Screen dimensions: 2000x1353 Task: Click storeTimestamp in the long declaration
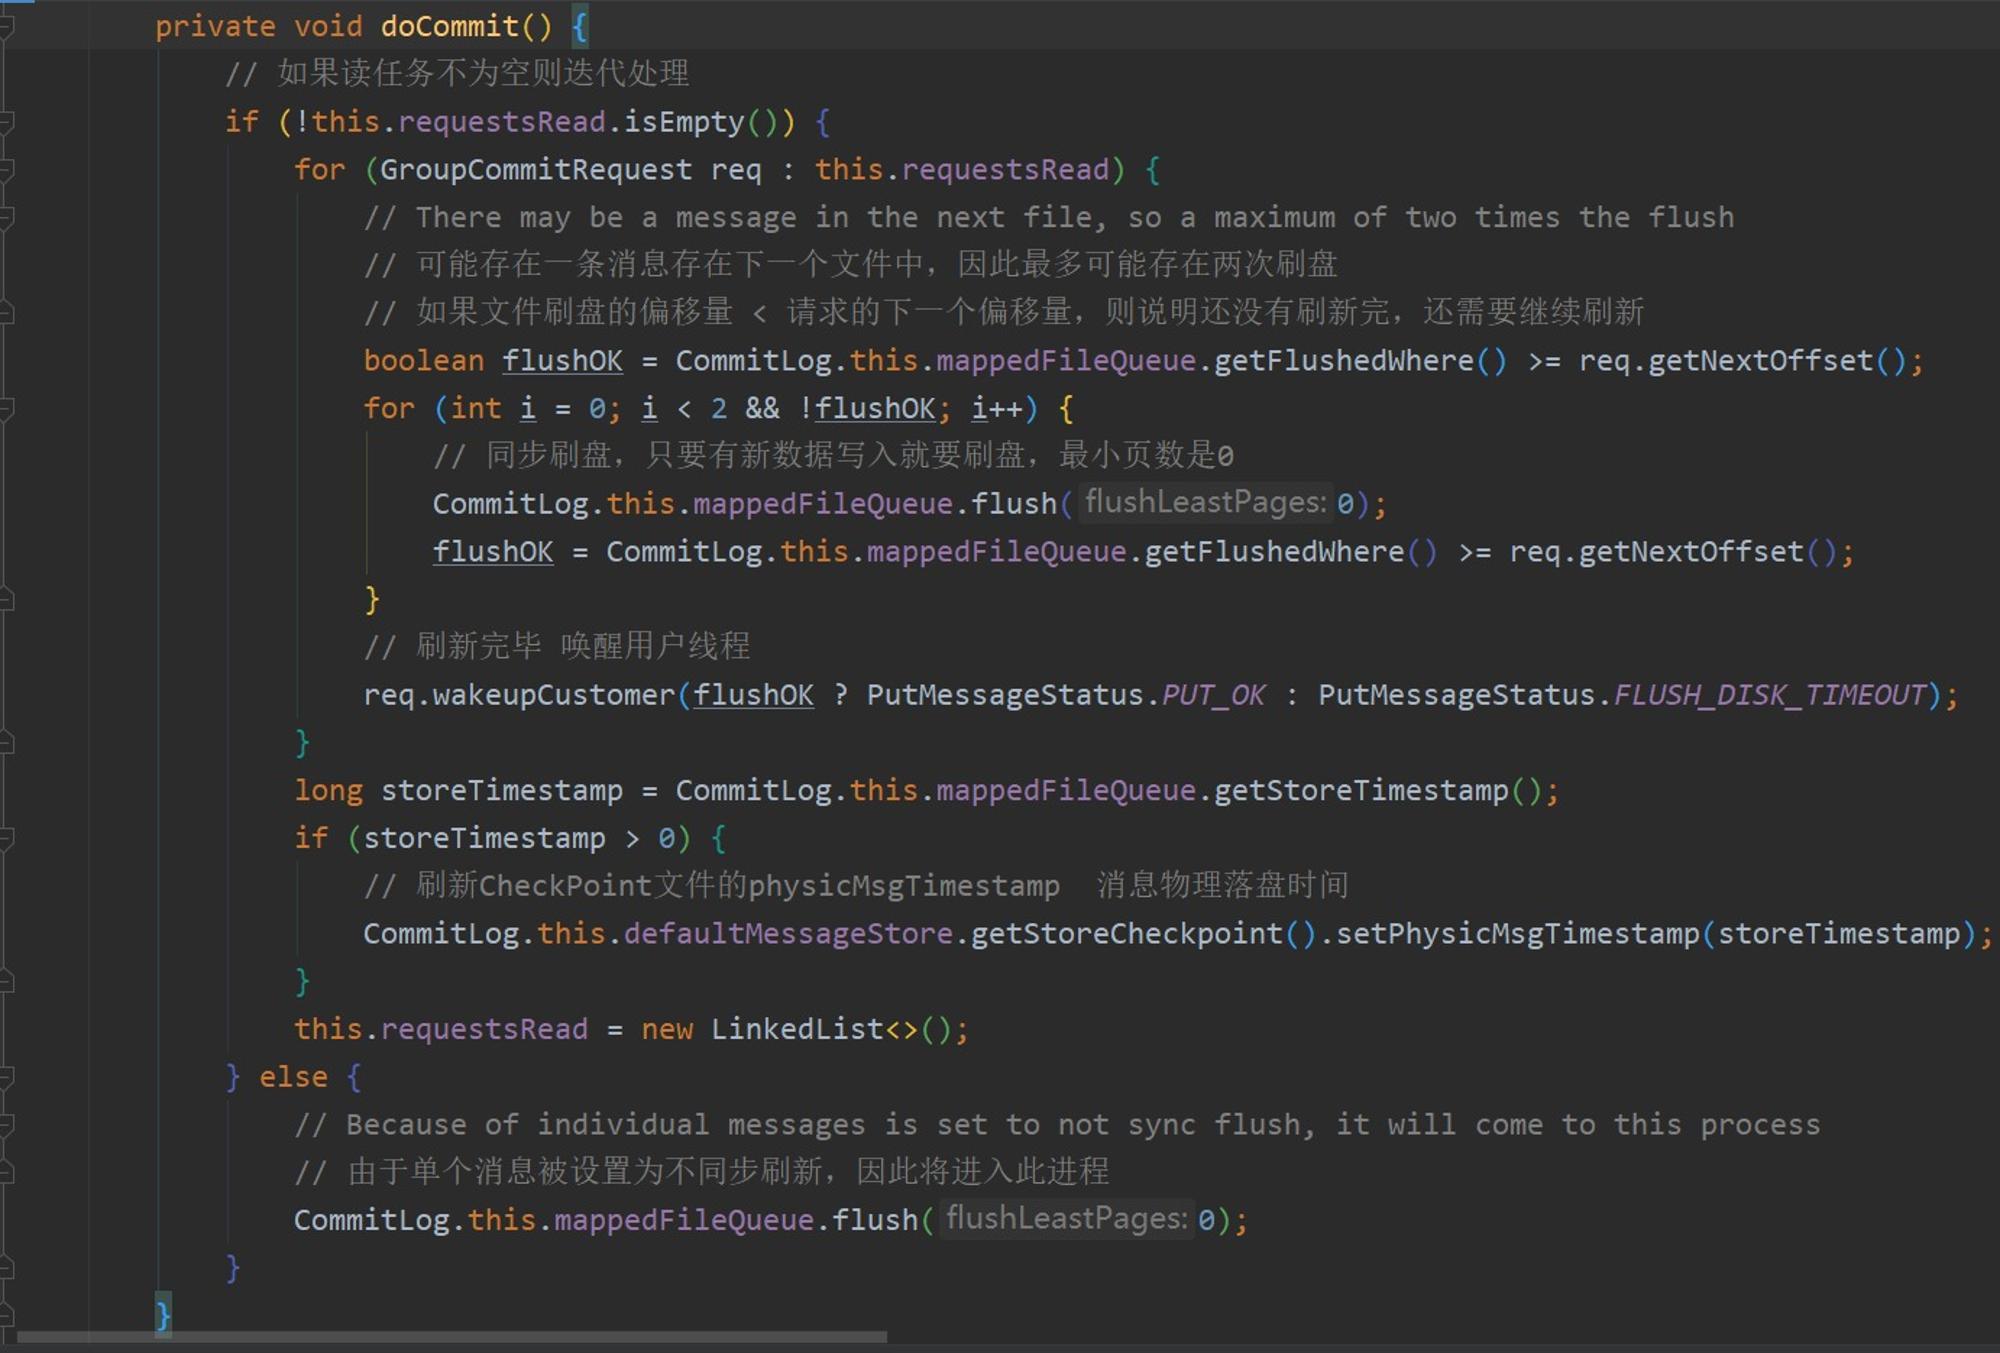501,791
